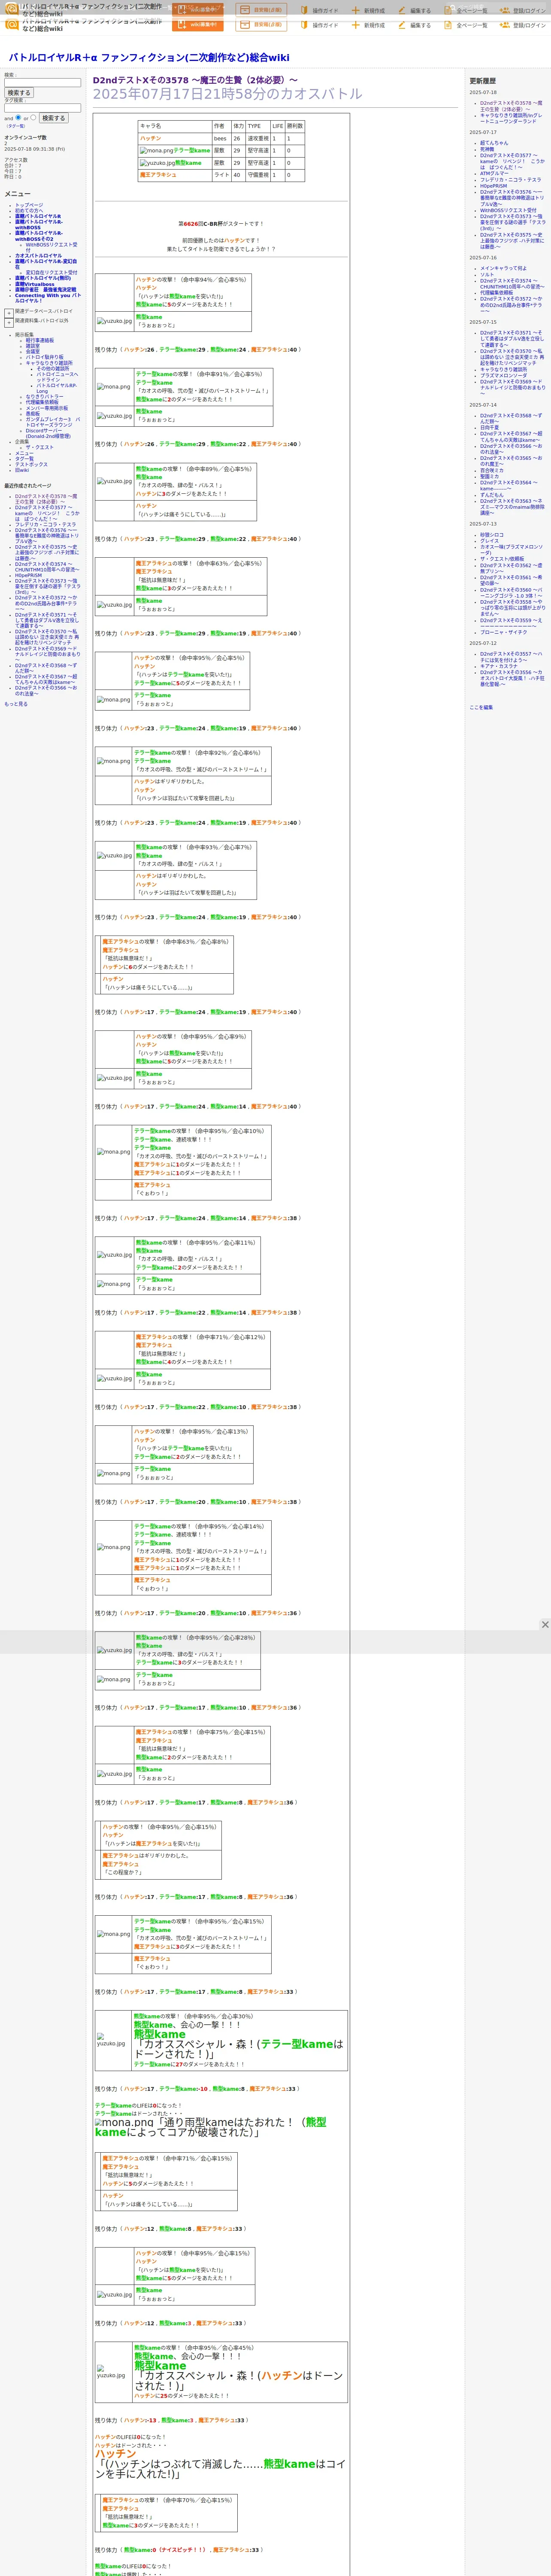
Task: Open ATMグルマー in update history
Action: click(x=493, y=174)
